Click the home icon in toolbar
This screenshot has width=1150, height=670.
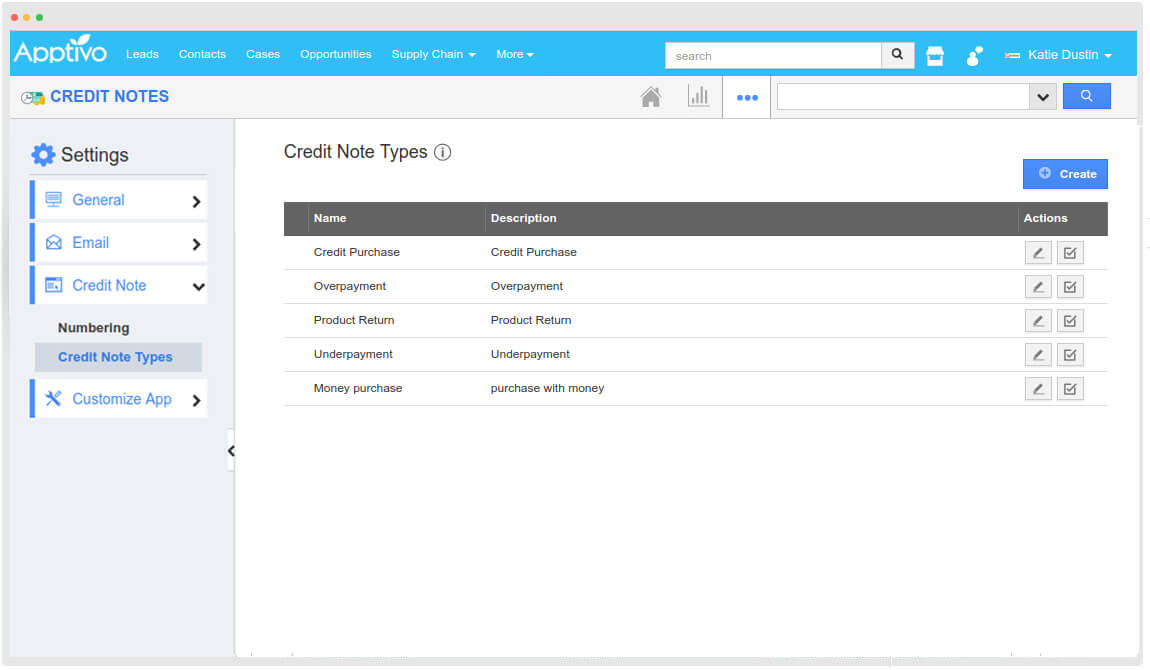pos(650,97)
